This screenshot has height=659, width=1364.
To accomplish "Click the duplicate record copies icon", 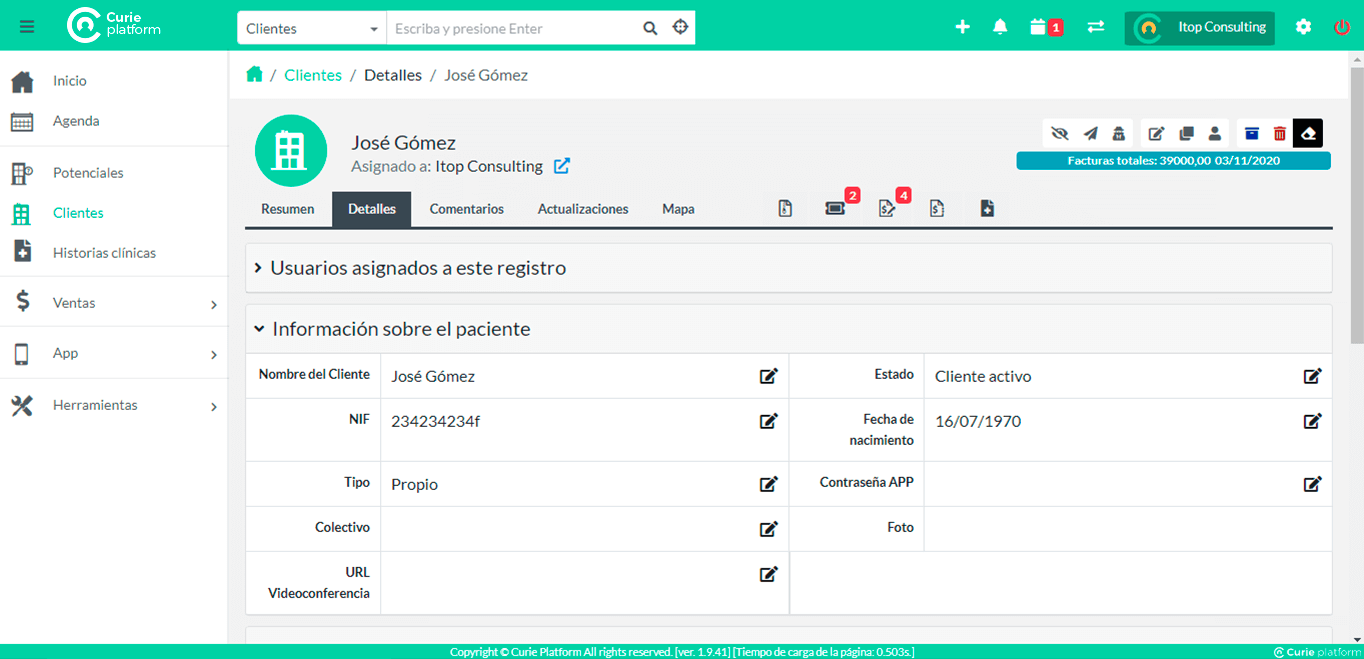I will (1187, 133).
